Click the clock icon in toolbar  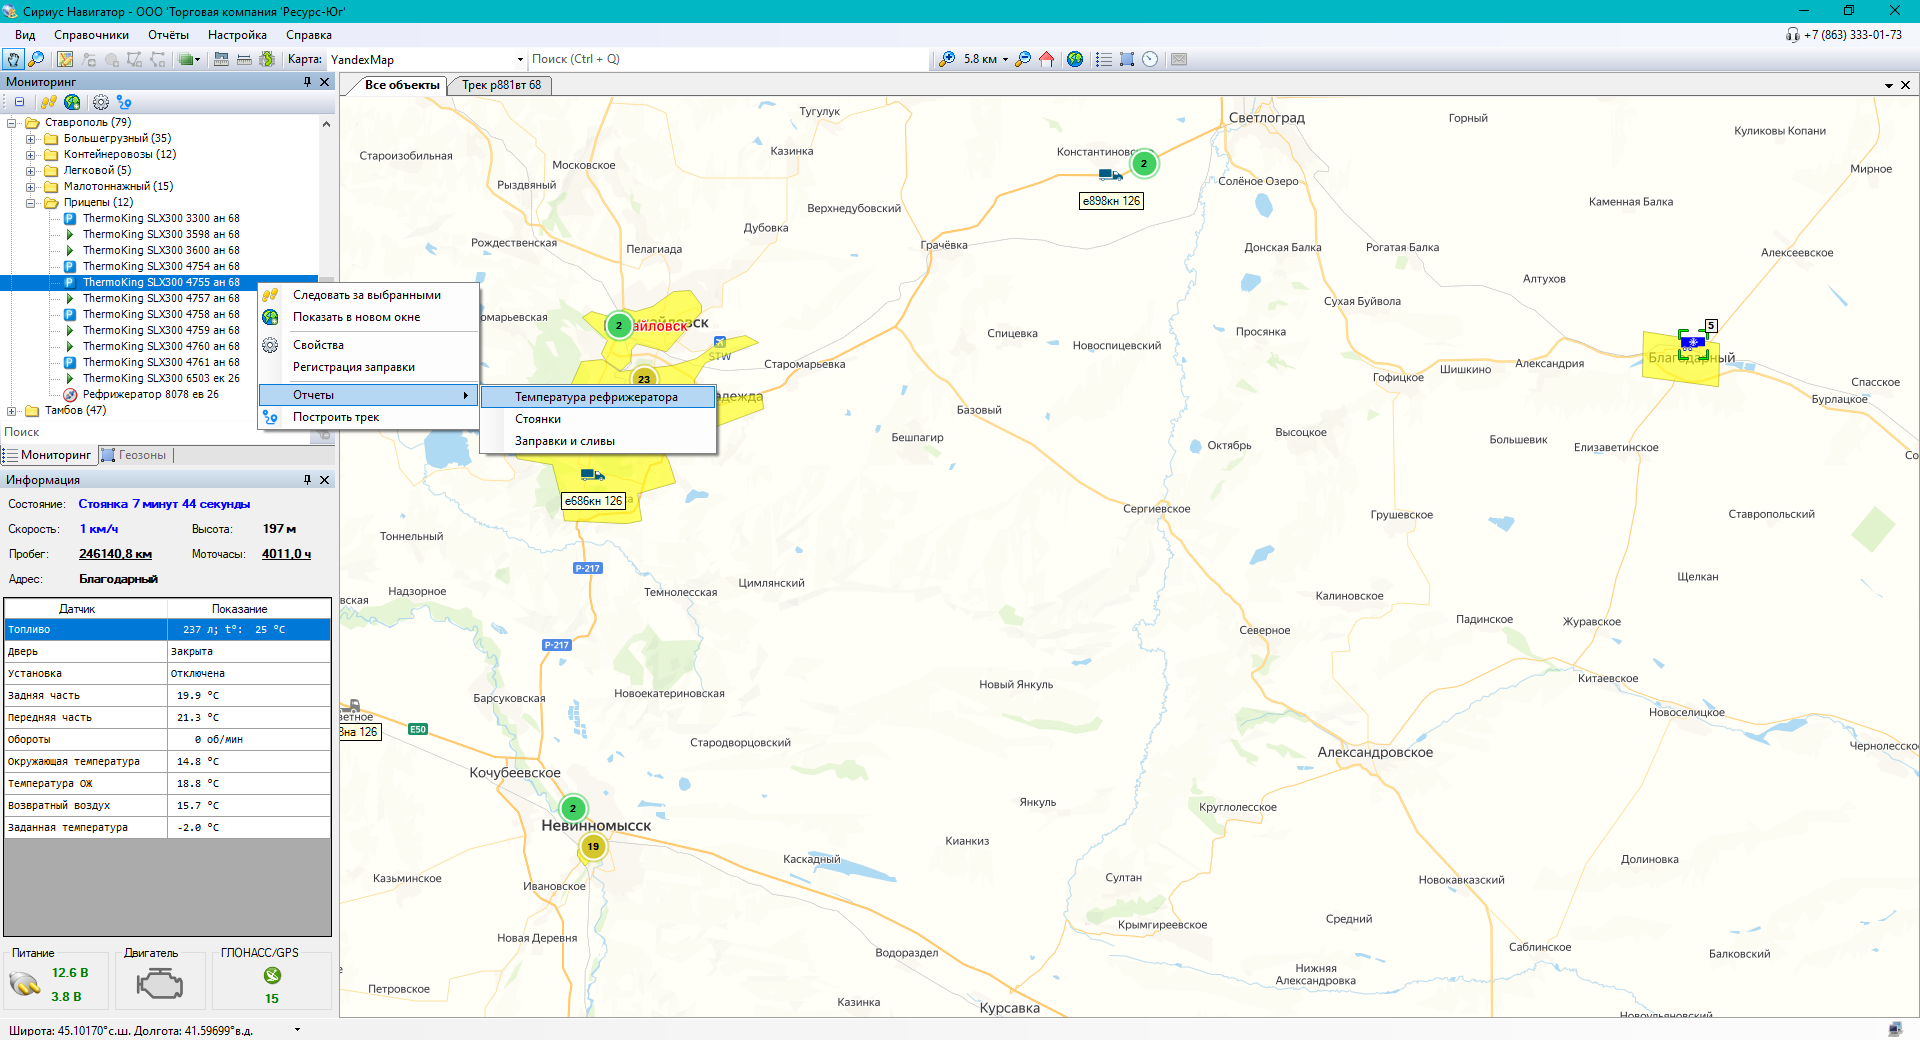[x=1150, y=60]
